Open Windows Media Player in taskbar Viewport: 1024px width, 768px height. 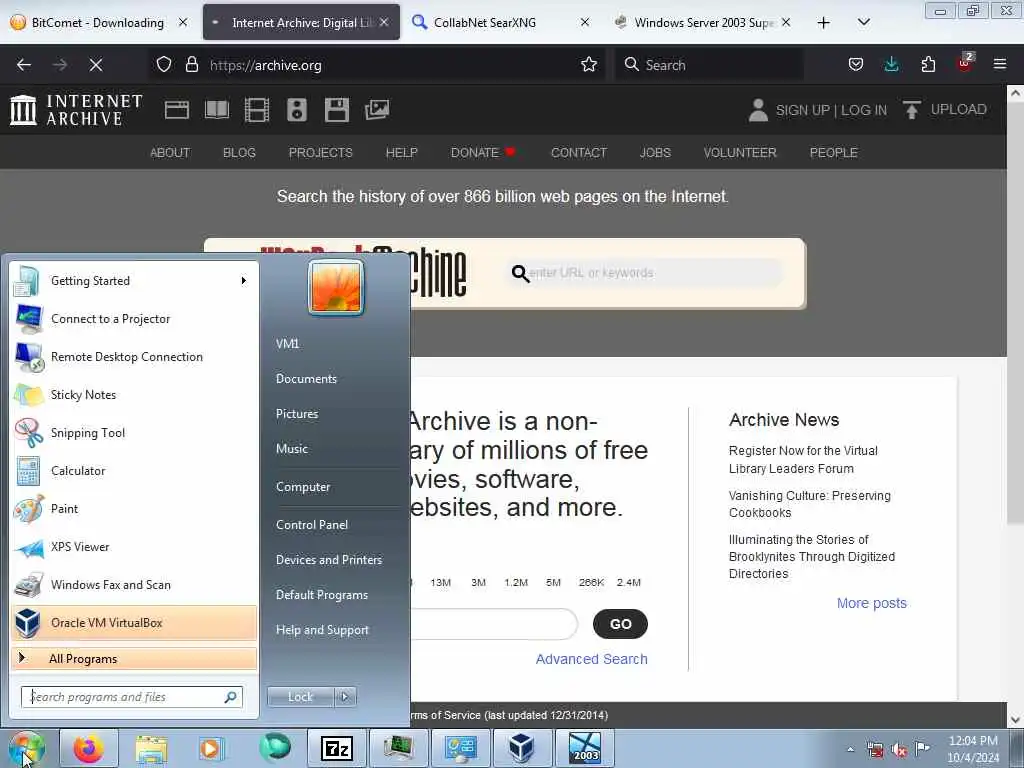[210, 748]
